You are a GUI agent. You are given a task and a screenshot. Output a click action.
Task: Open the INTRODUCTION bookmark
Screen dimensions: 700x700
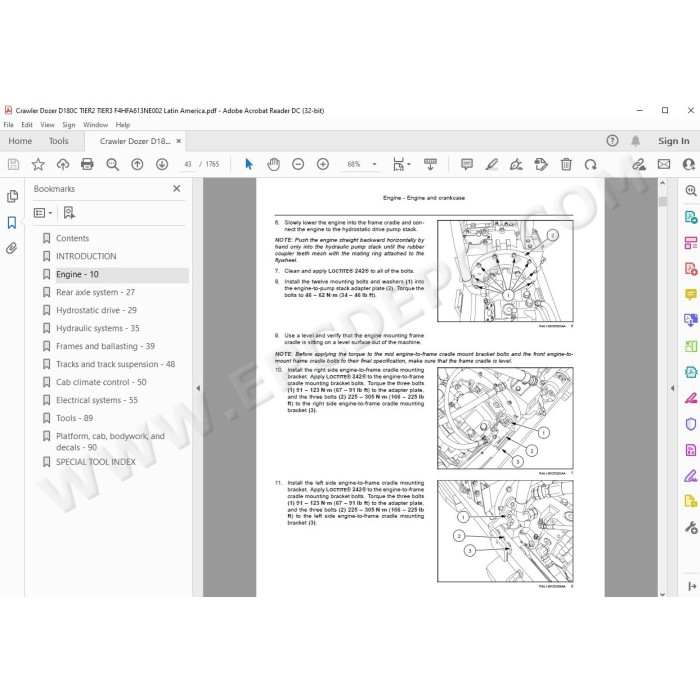(86, 256)
